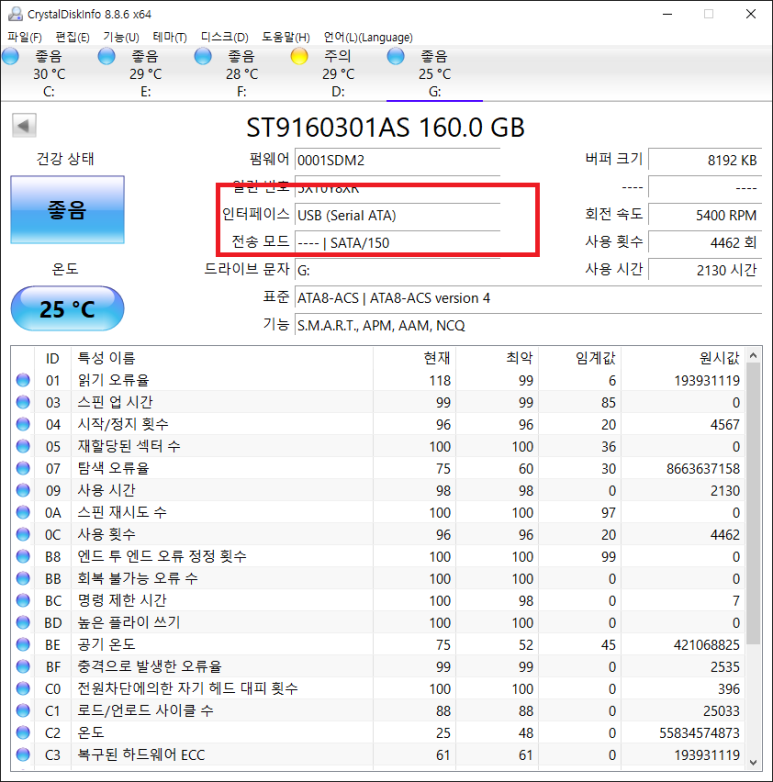Click raw value 8663637158 for 탐색 오류율

point(703,469)
